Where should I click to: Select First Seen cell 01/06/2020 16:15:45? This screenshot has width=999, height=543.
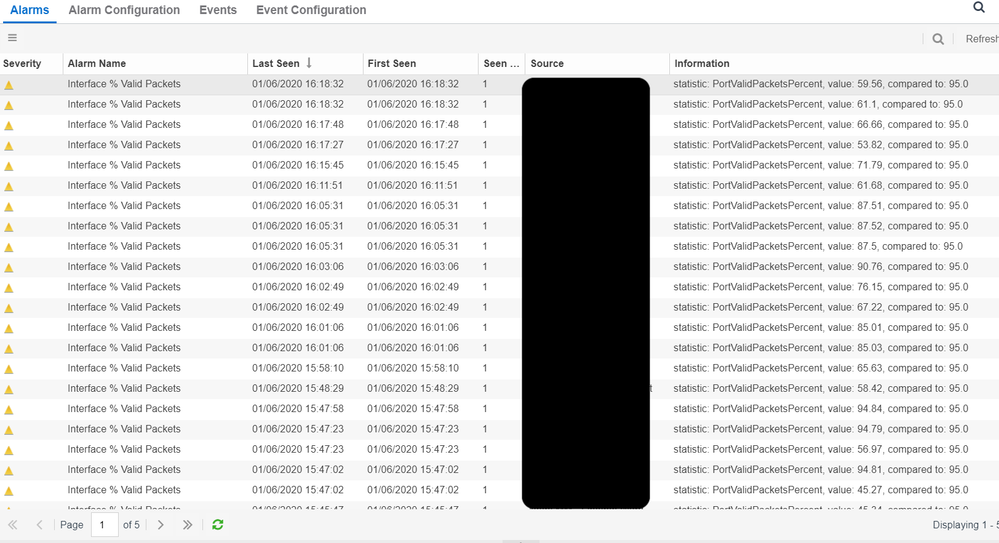413,165
